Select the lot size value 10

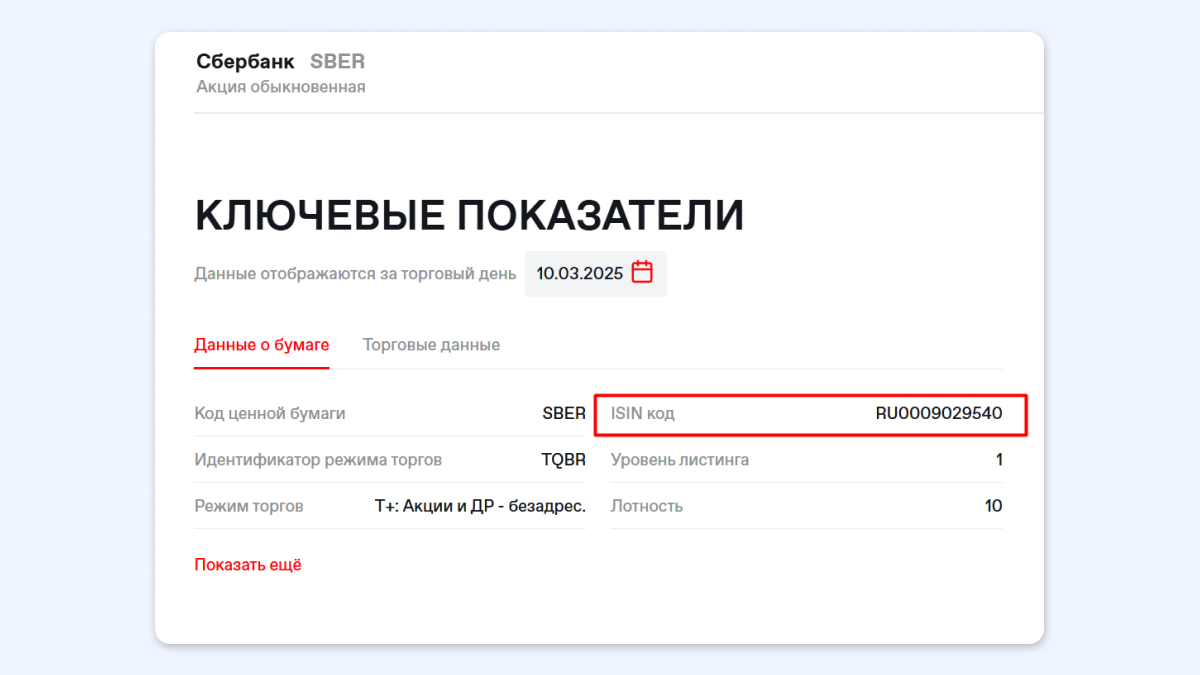(x=993, y=506)
